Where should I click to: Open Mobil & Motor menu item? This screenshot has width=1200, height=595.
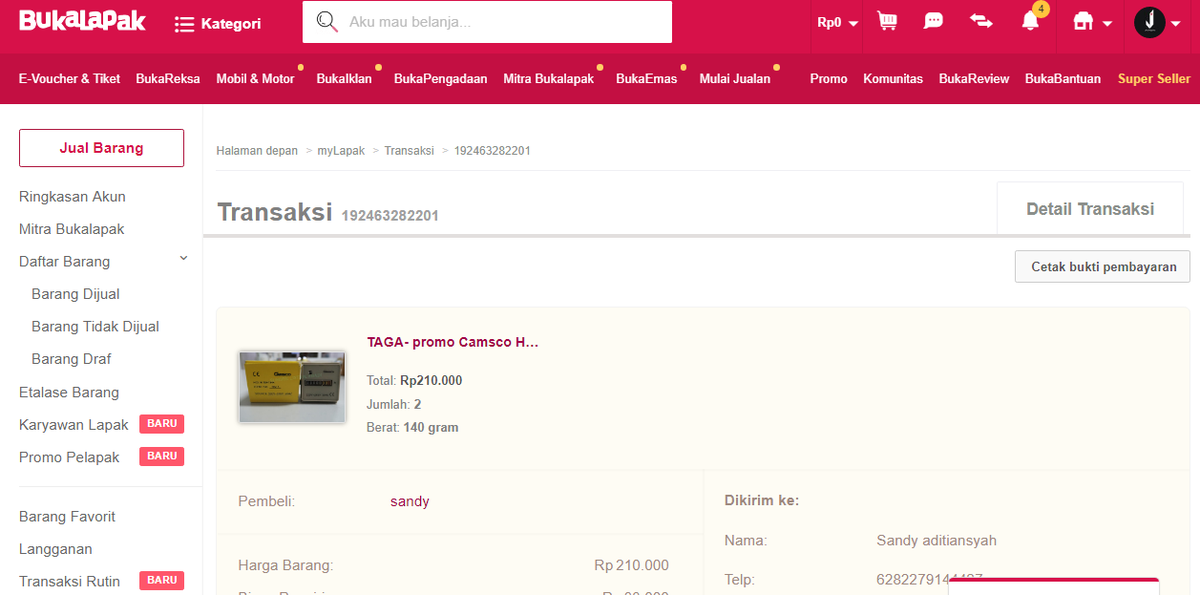[x=256, y=78]
